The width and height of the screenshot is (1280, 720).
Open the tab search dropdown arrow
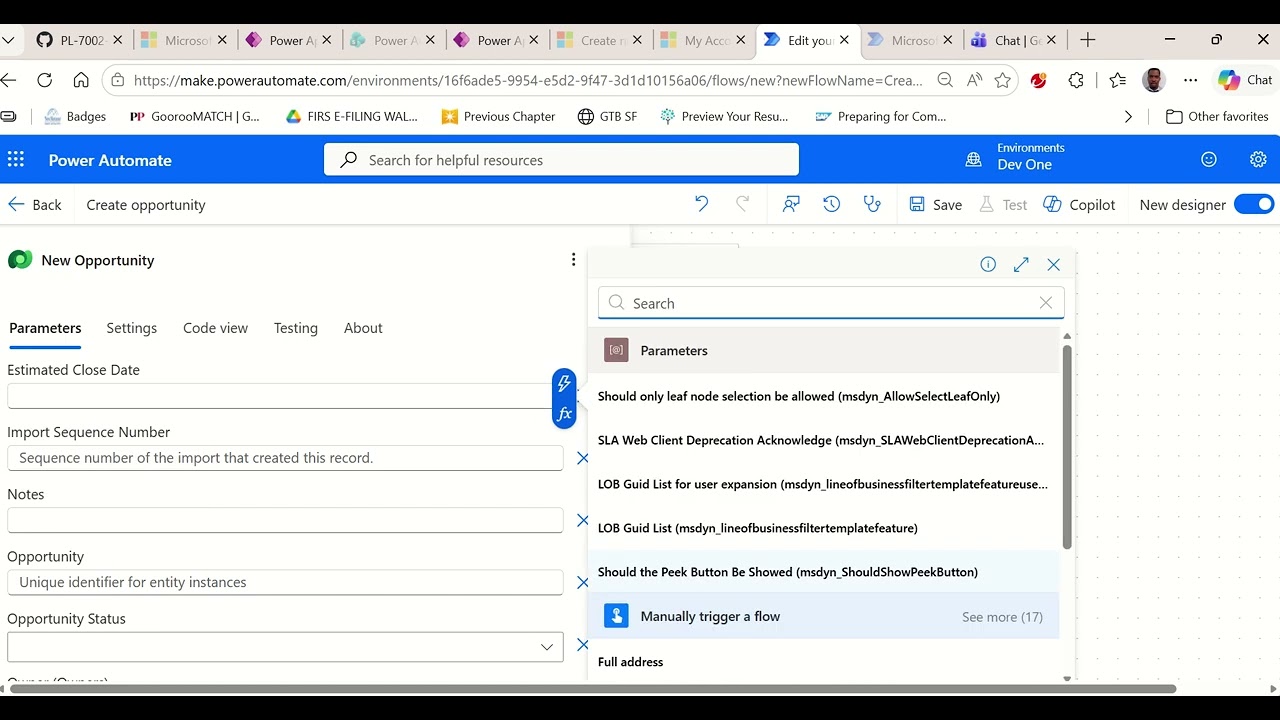click(8, 40)
